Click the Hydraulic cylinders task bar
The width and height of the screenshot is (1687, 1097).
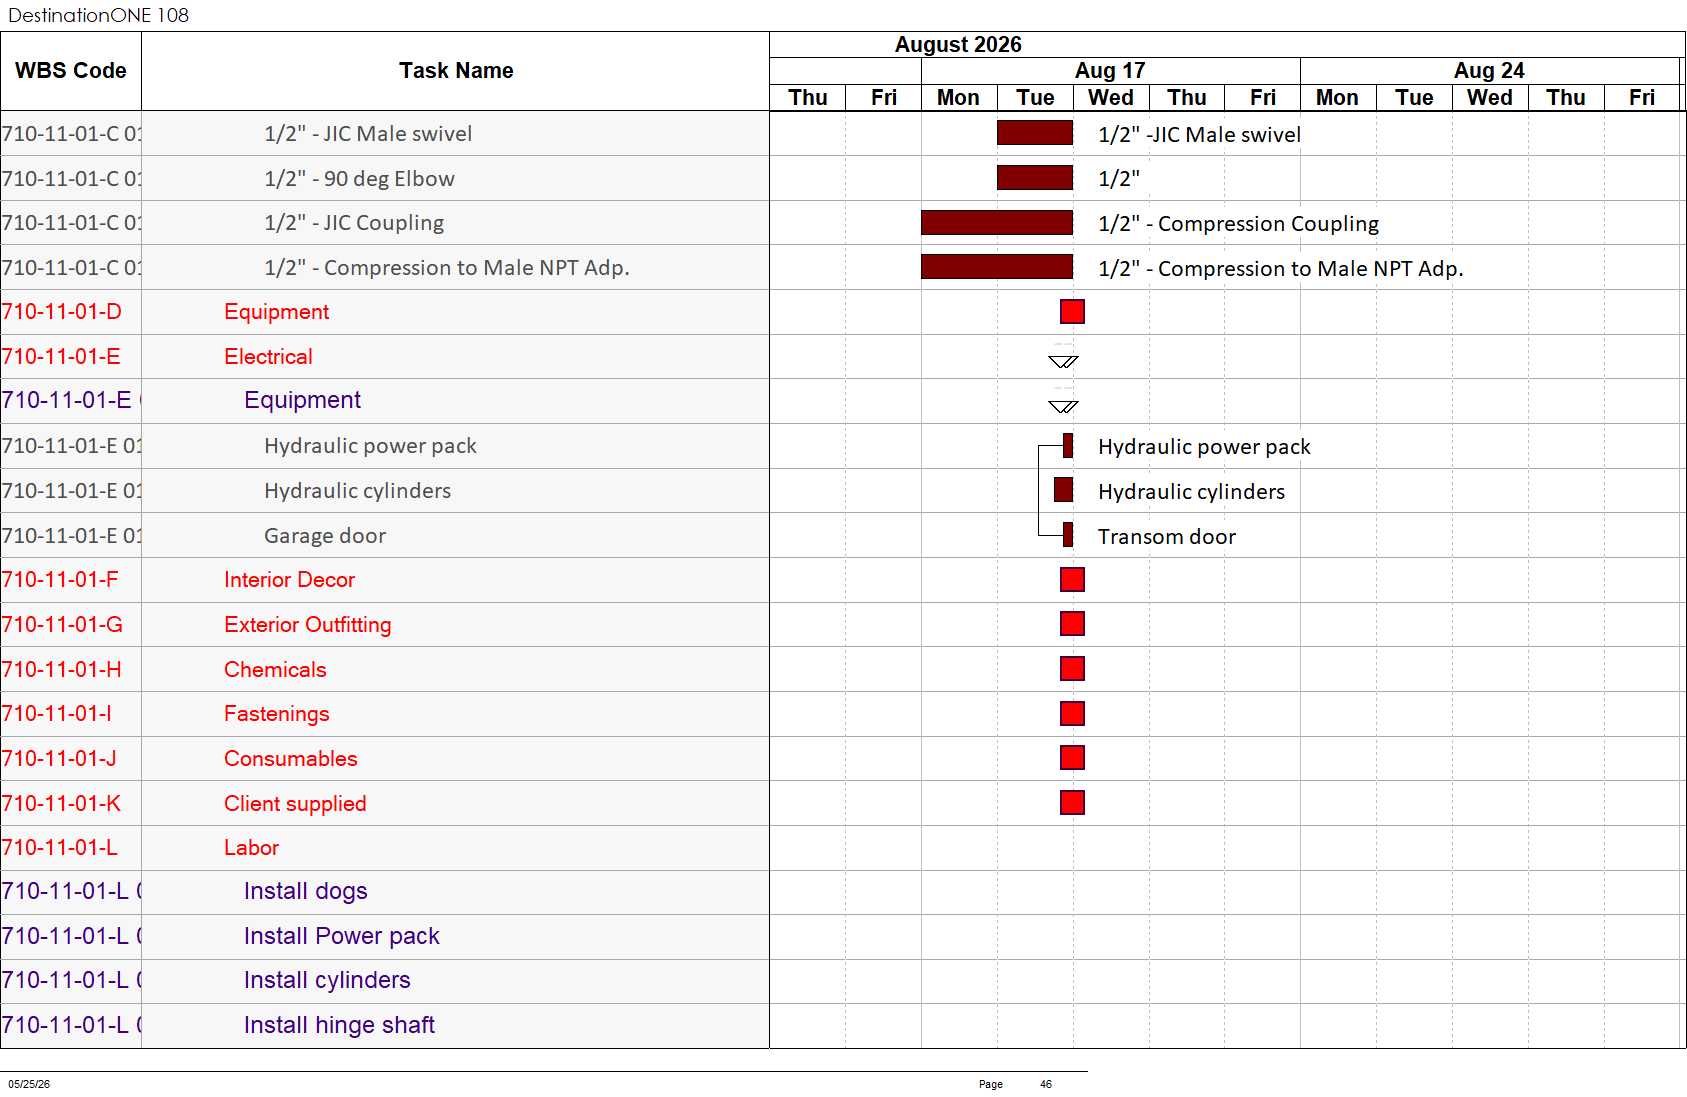(x=1063, y=490)
